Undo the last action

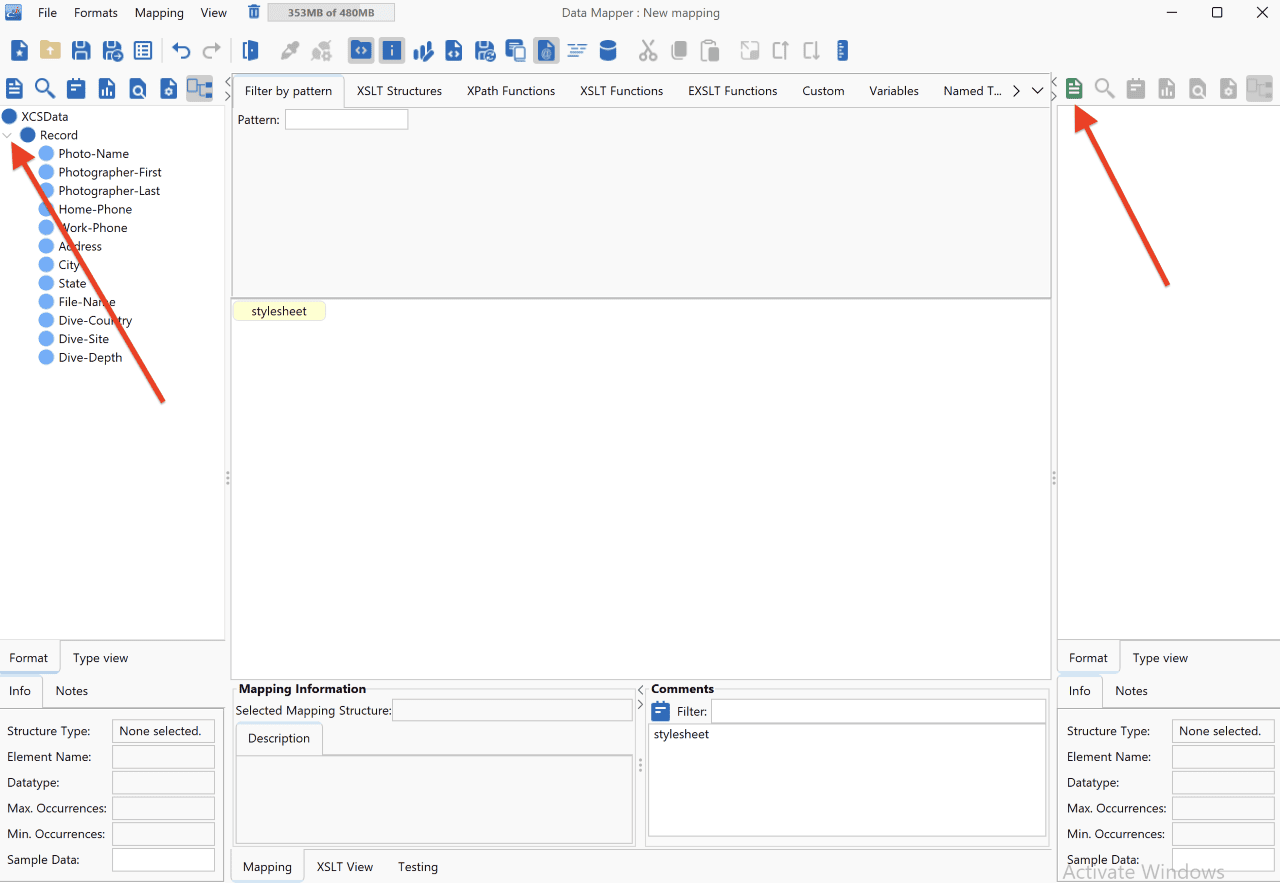tap(181, 50)
